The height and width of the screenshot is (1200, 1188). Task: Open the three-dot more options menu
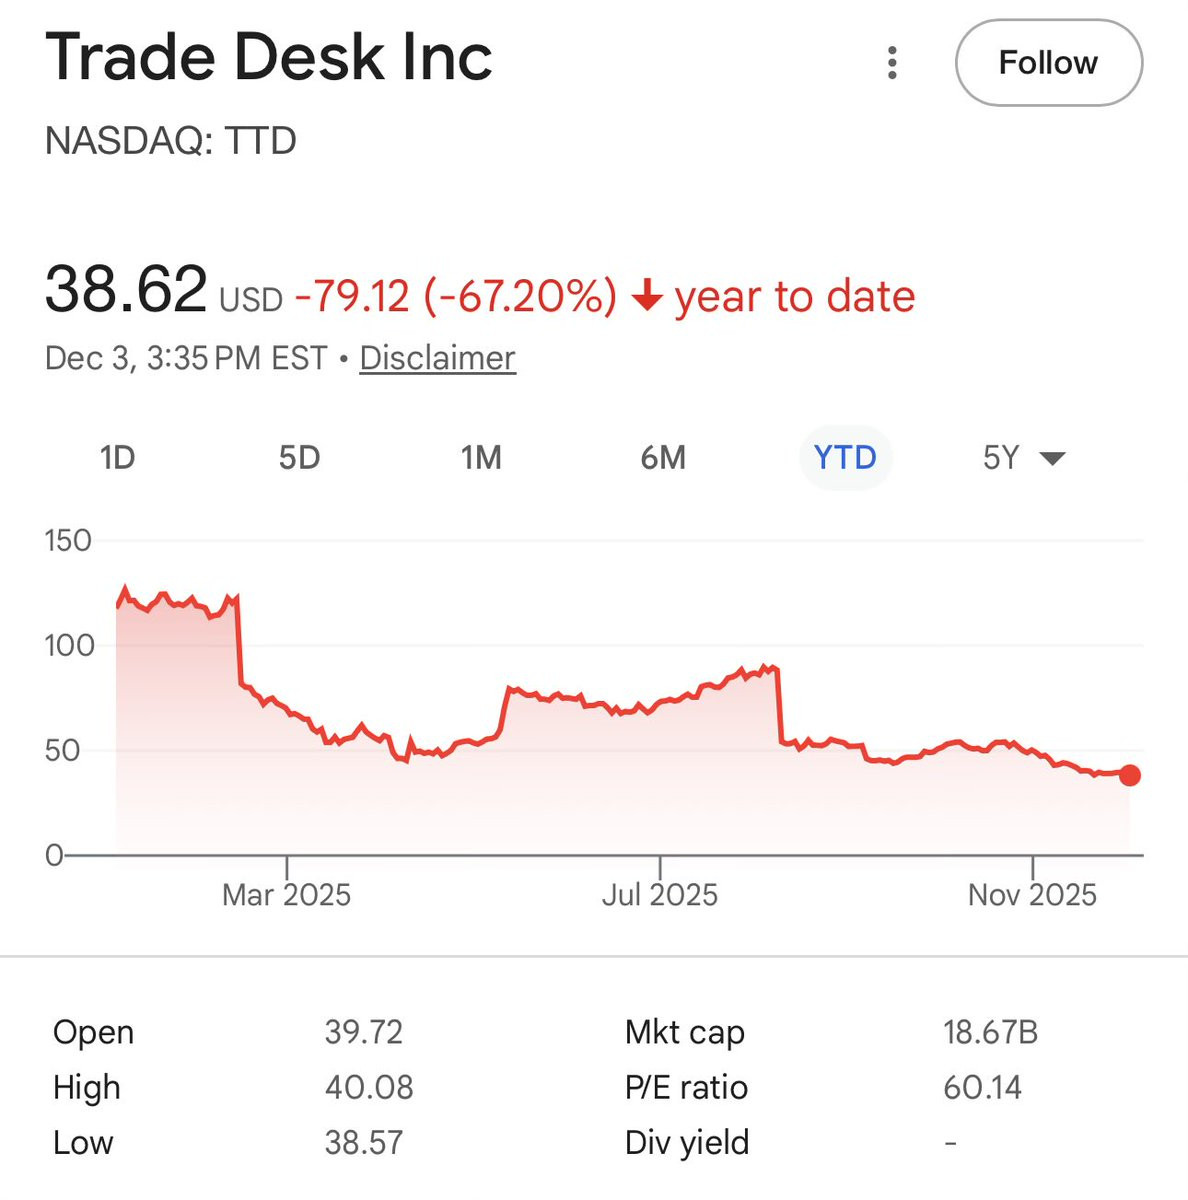[892, 63]
